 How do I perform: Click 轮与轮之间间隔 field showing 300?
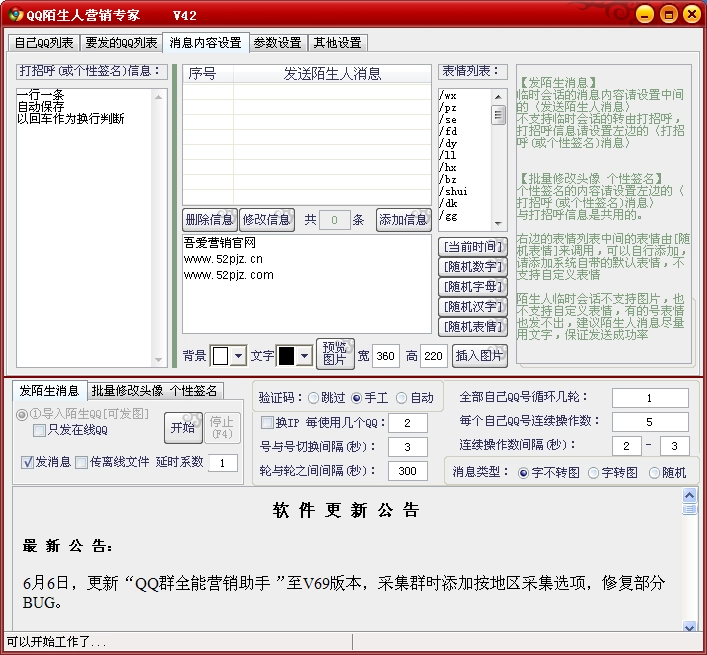408,471
